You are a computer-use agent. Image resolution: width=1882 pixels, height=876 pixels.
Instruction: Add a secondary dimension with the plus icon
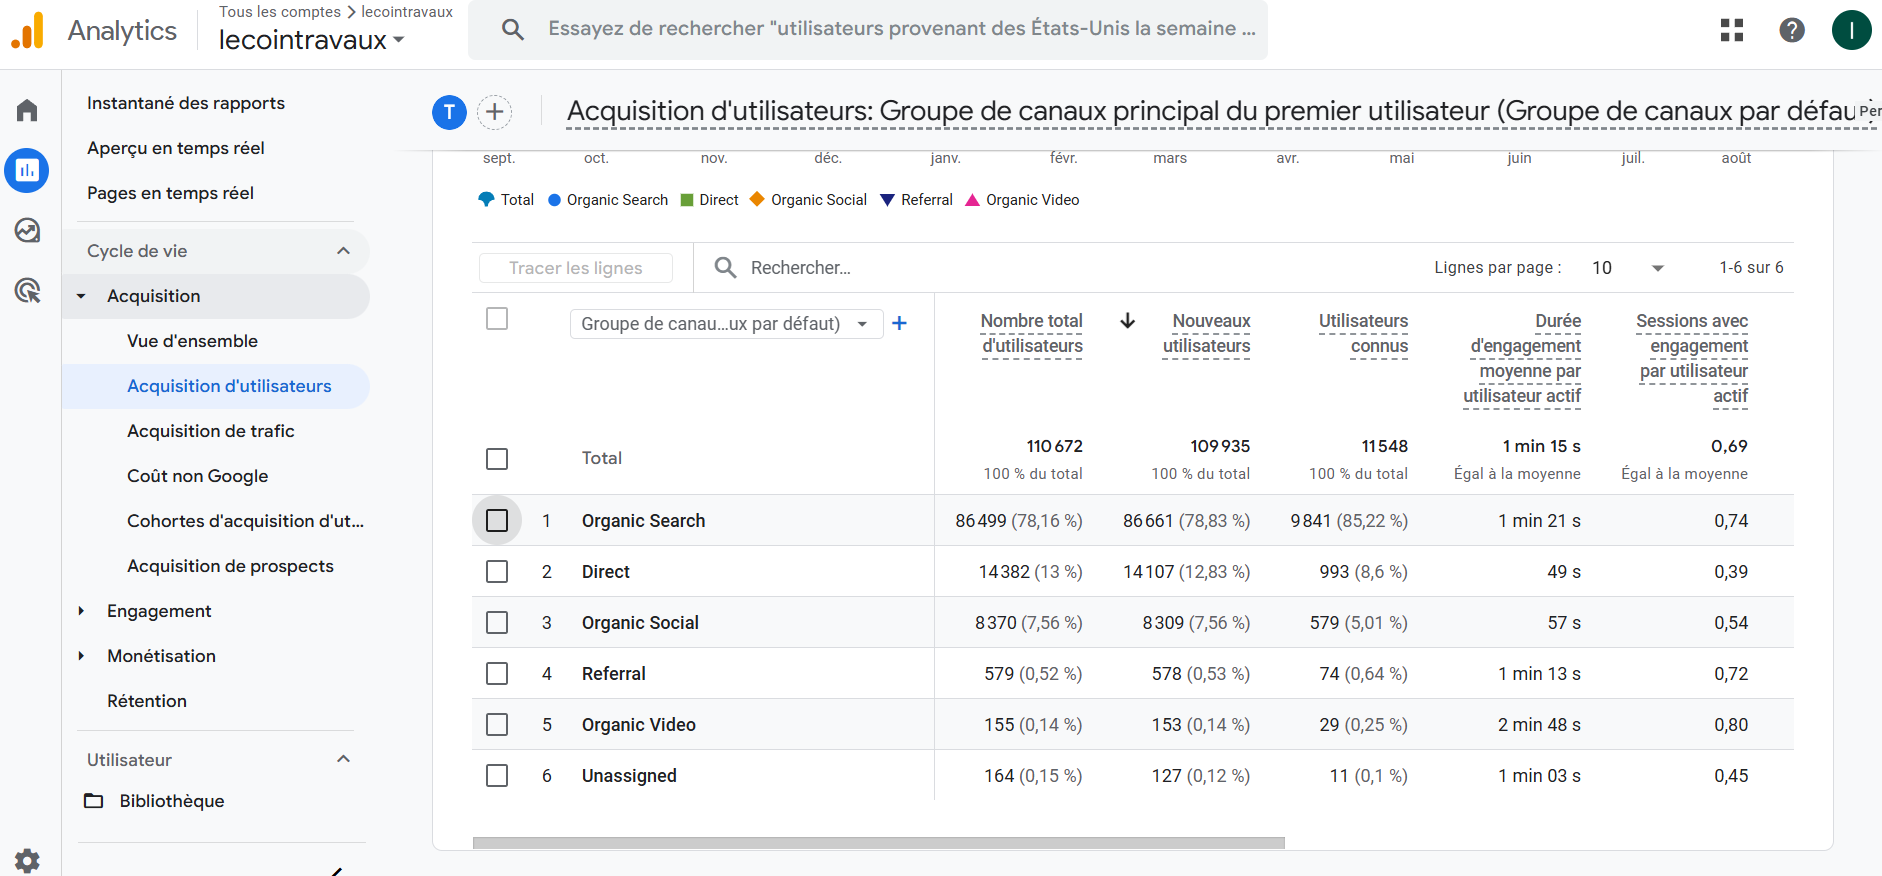(899, 323)
